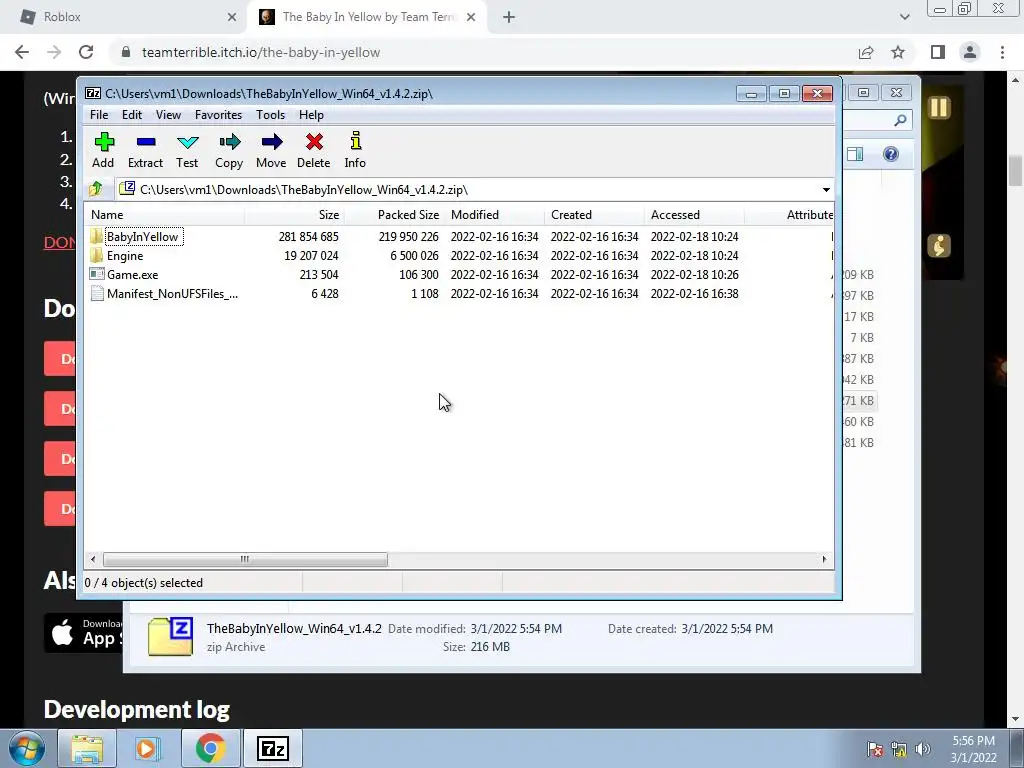Open the Chrome three-dot menu
Viewport: 1024px width, 768px height.
point(1002,52)
